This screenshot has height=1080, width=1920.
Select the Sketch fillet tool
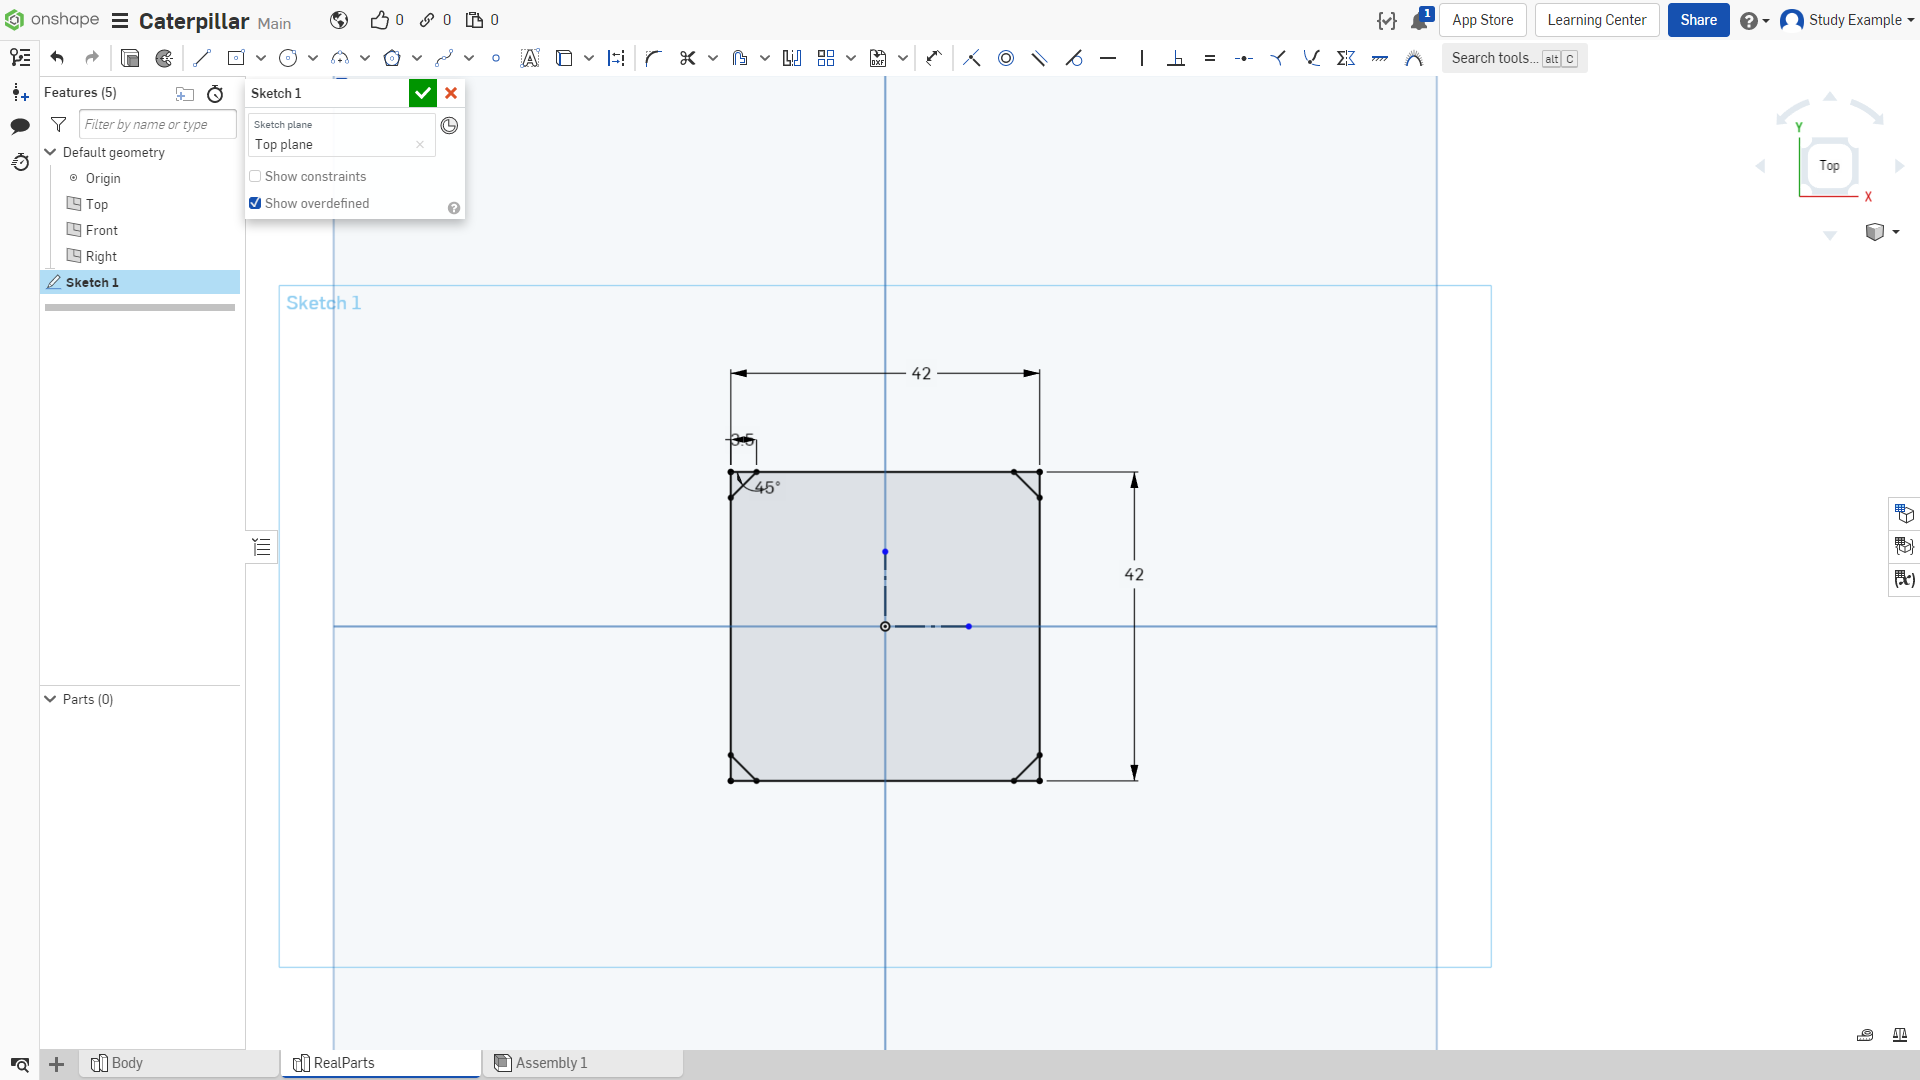tap(654, 58)
